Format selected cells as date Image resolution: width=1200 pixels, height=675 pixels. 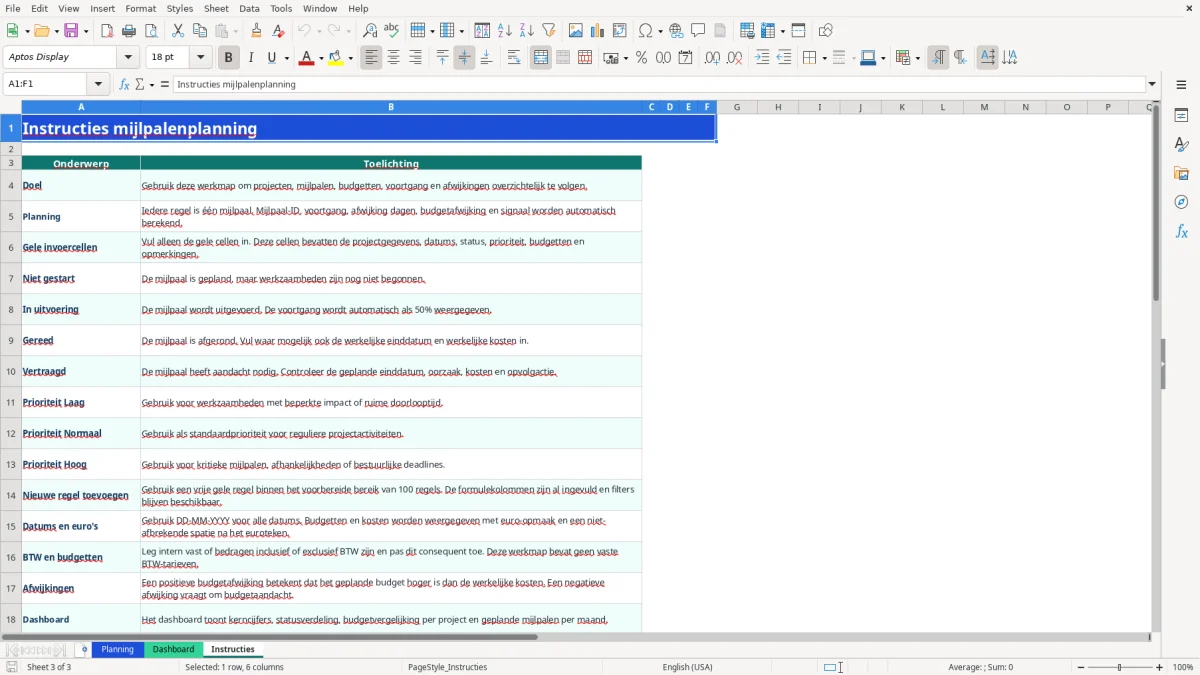pos(685,58)
